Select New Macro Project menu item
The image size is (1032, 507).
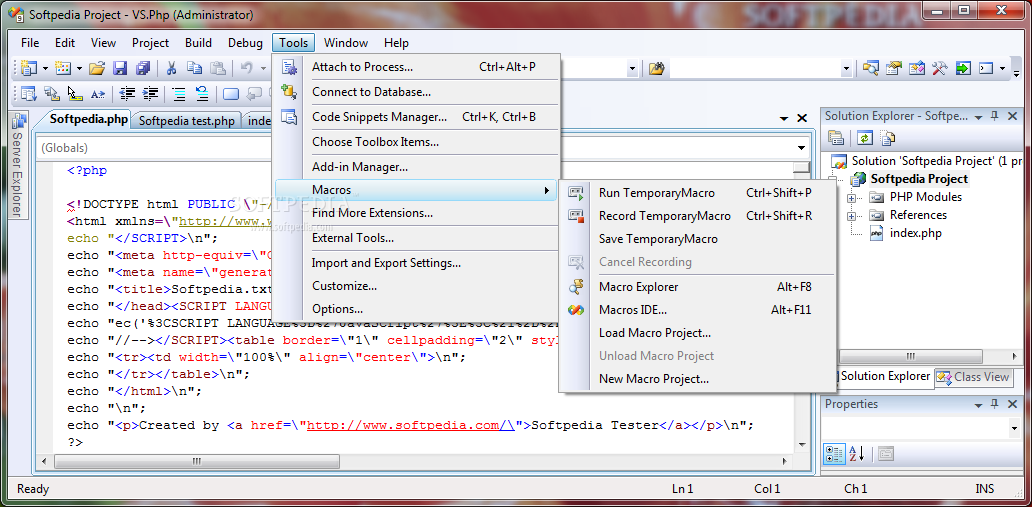(x=698, y=379)
